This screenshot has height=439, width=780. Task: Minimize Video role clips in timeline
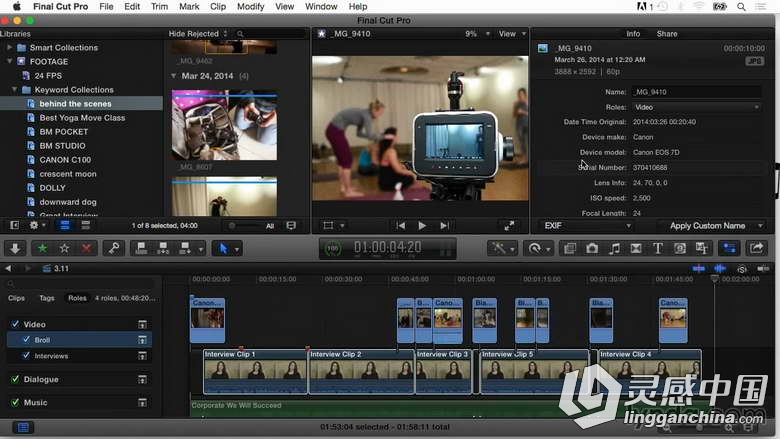(142, 324)
